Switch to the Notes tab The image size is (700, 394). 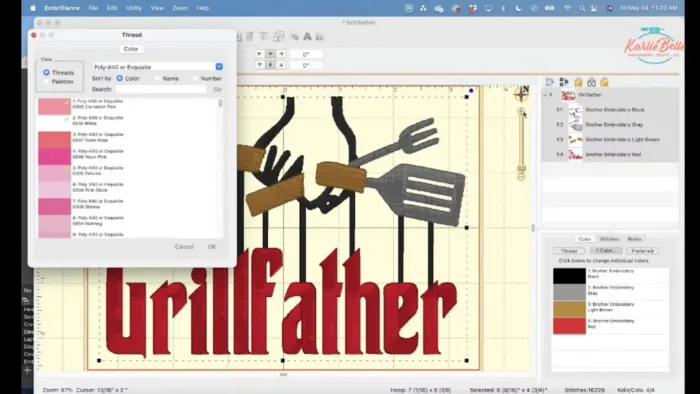(634, 239)
